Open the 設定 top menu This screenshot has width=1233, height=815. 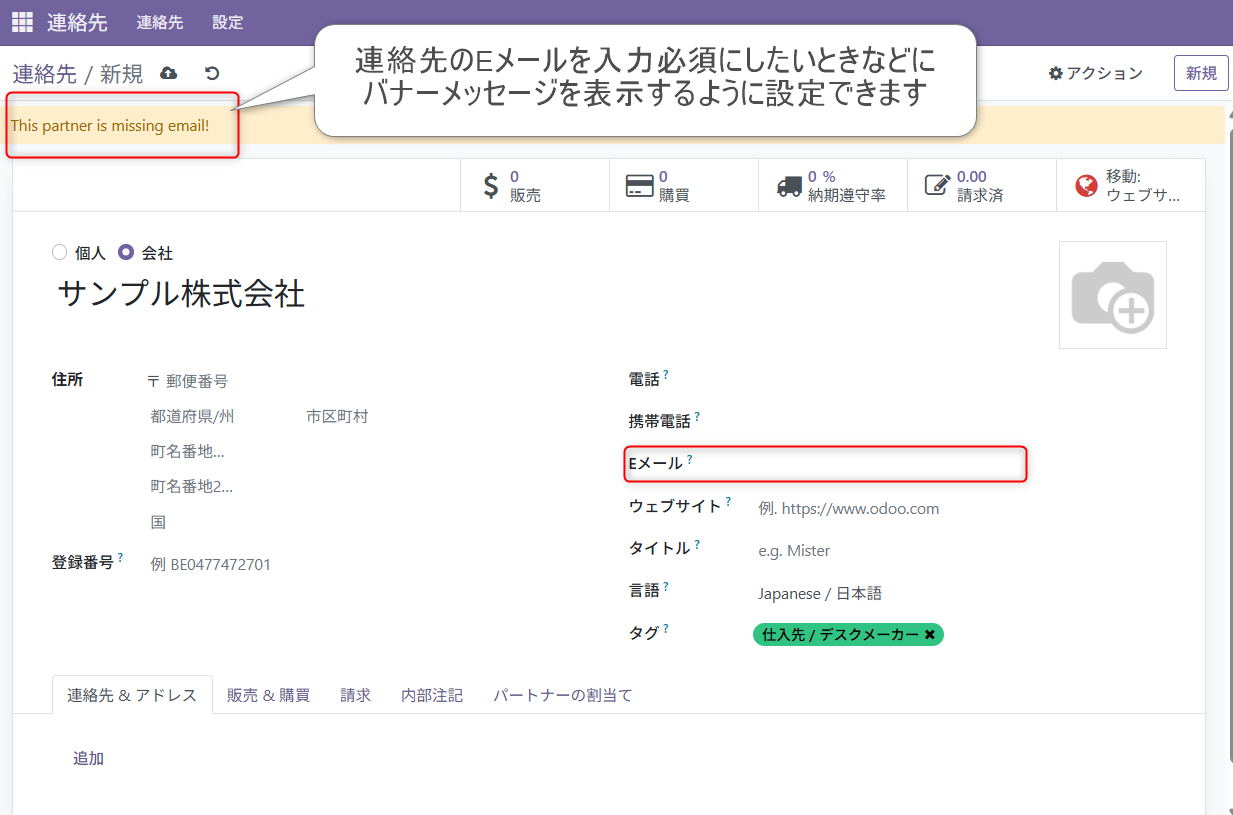[x=228, y=22]
